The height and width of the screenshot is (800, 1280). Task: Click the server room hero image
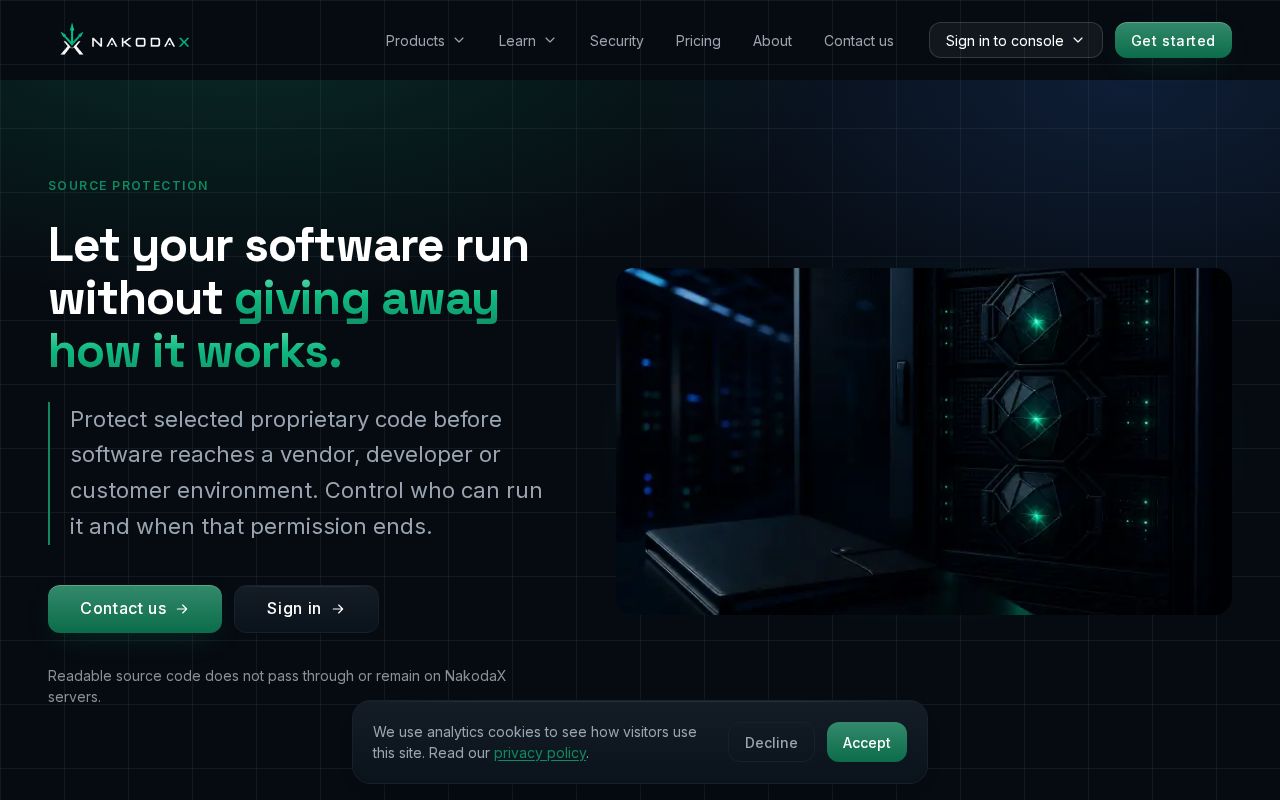coord(924,441)
